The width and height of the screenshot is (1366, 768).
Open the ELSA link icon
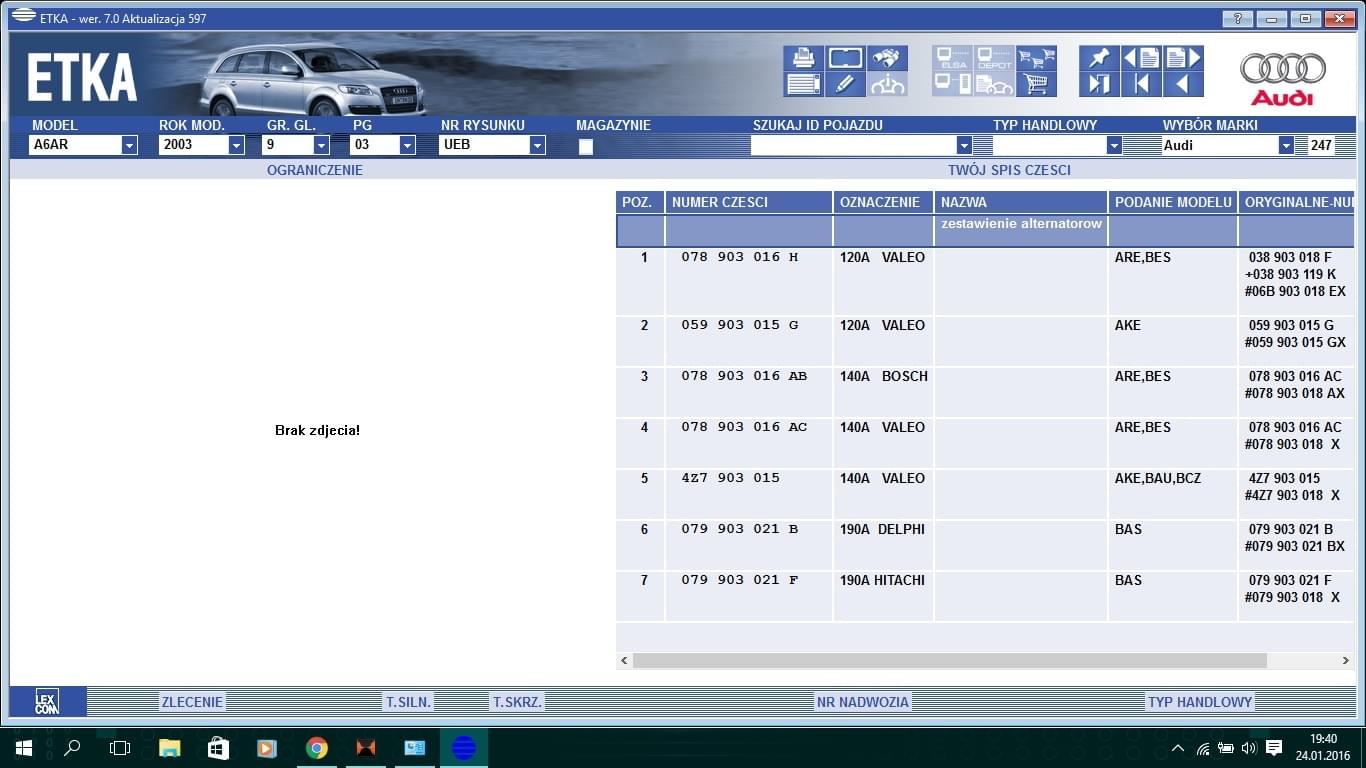pyautogui.click(x=952, y=58)
